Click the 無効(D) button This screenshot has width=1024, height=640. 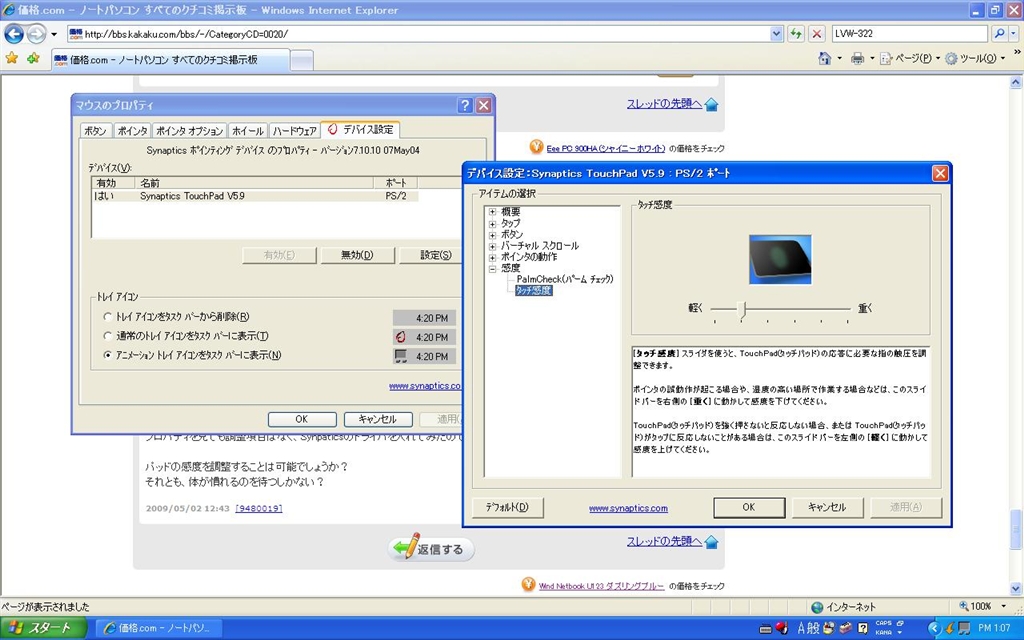coord(357,255)
